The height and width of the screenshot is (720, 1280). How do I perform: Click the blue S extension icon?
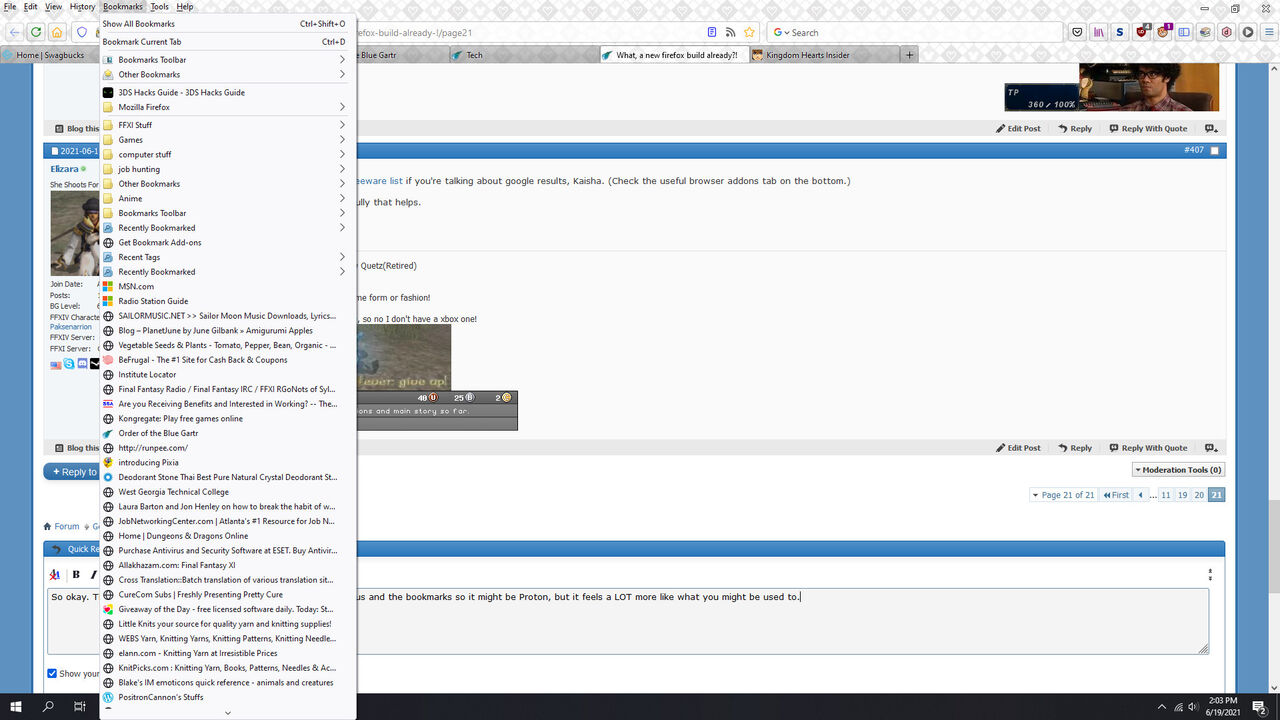(1120, 32)
